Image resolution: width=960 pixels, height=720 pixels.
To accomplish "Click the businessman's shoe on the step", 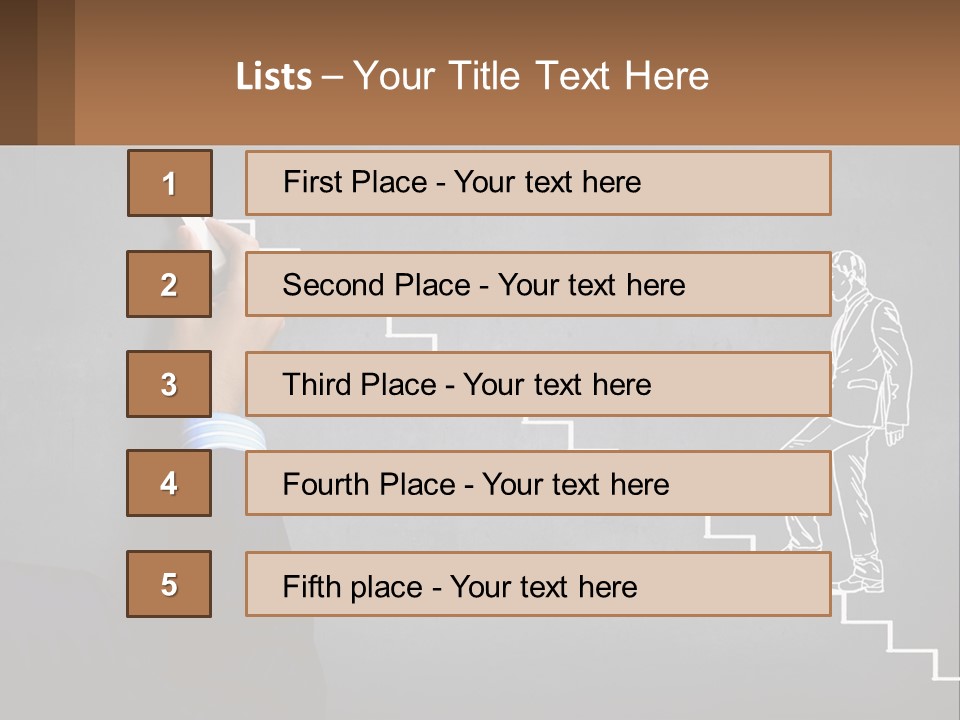I will point(860,580).
